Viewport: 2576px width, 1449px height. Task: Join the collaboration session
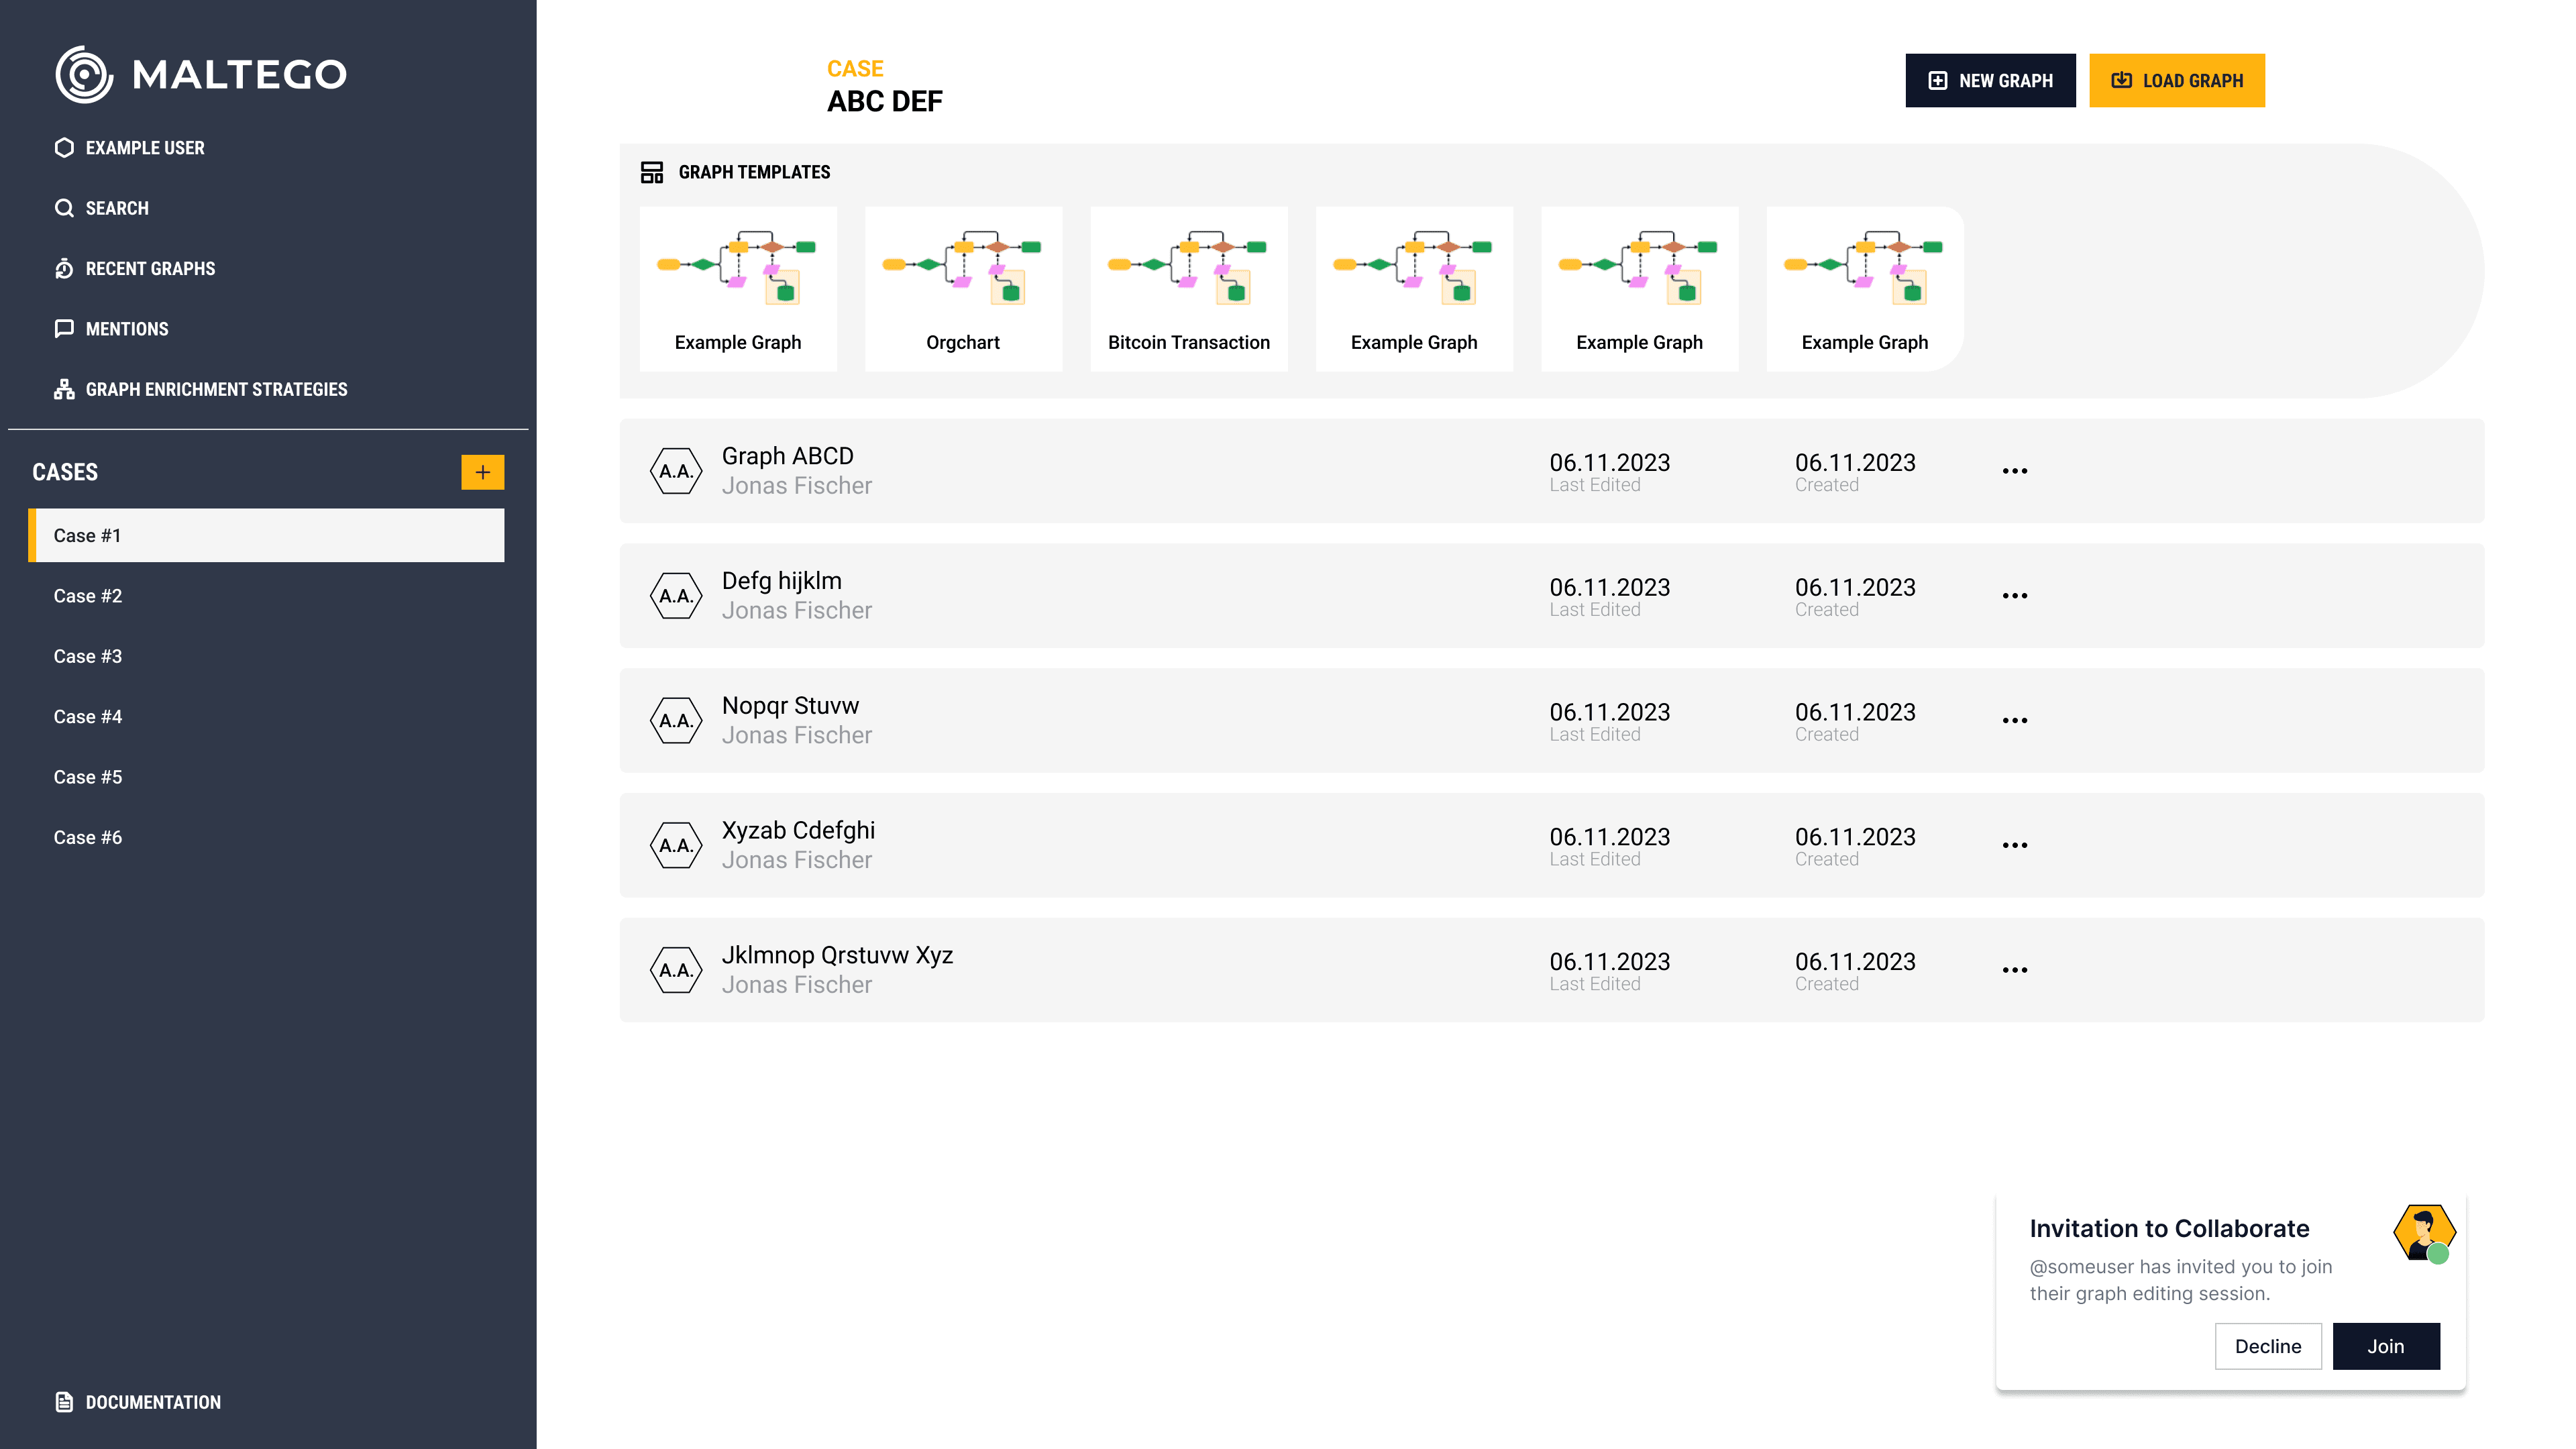pyautogui.click(x=2386, y=1346)
